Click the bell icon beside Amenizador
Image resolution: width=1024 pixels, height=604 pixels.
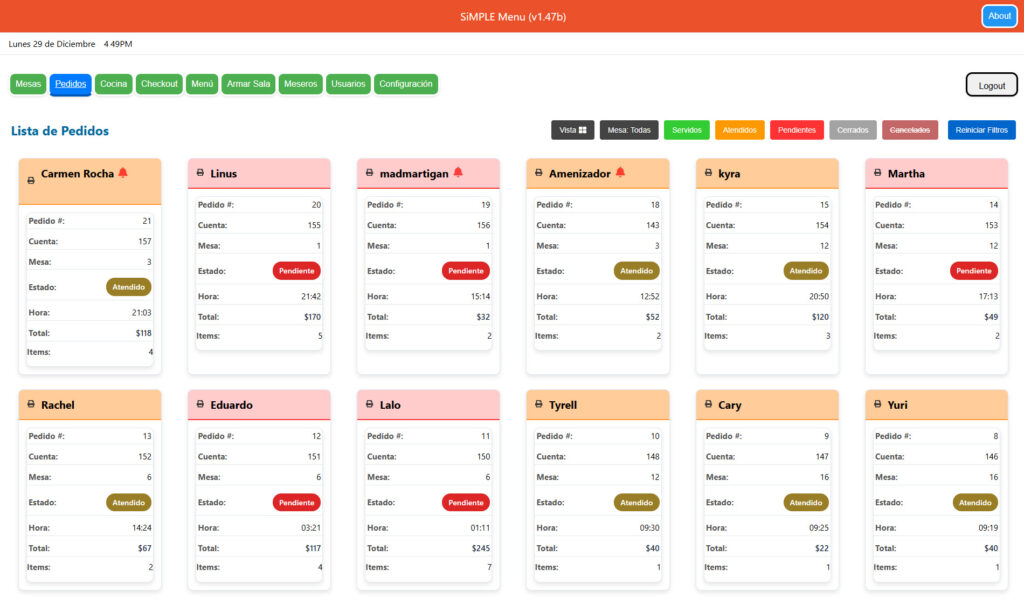pyautogui.click(x=620, y=173)
